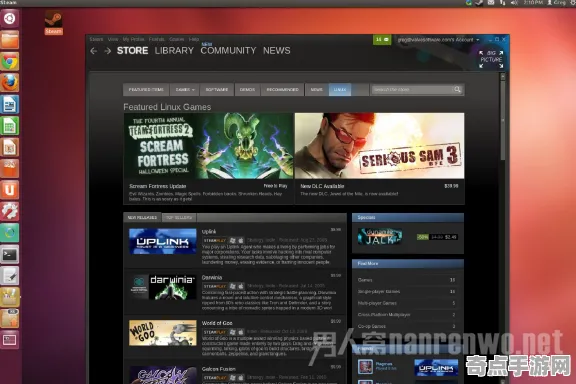The height and width of the screenshot is (384, 576).
Task: Open the account dropdown menu
Action: point(438,40)
